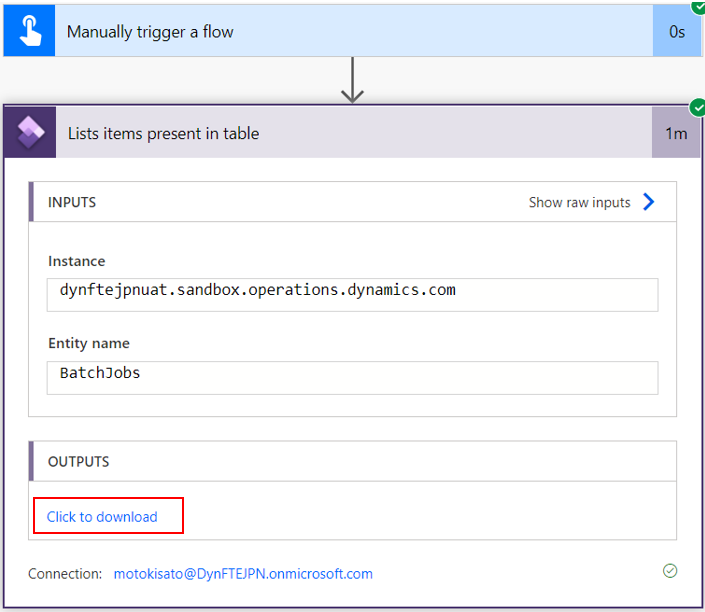Click green success badge on Lists items step

tap(697, 108)
